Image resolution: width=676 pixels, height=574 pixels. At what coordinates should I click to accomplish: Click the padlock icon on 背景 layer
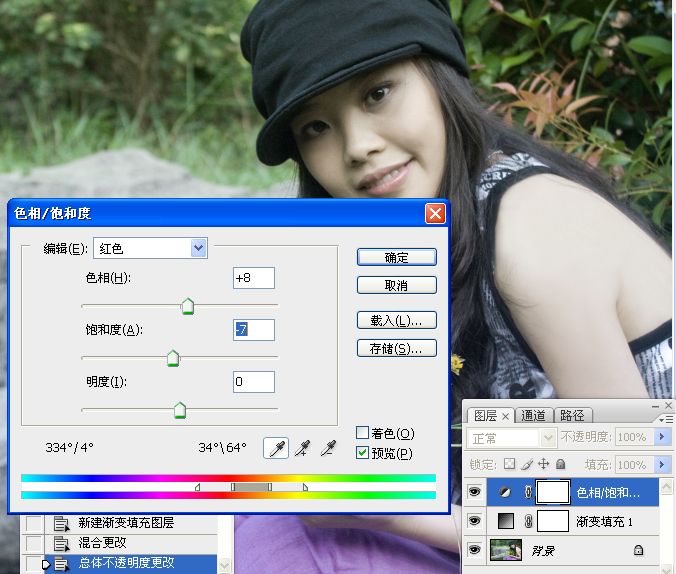(x=638, y=550)
